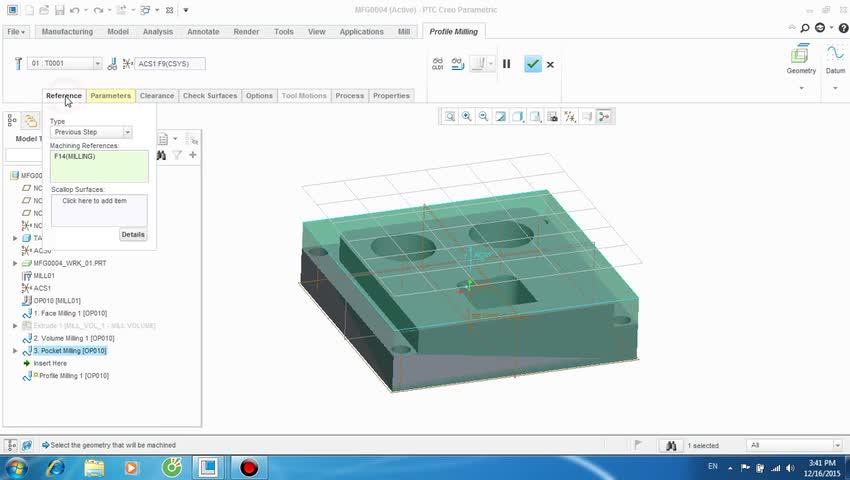Expand Geometry group dropdown arrow
The height and width of the screenshot is (480, 850).
801,88
